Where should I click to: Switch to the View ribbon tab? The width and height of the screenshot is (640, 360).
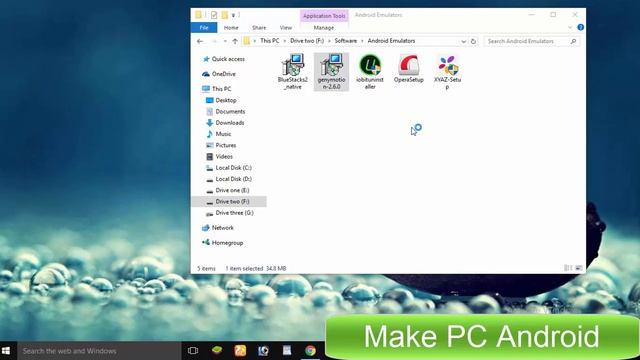[x=286, y=27]
